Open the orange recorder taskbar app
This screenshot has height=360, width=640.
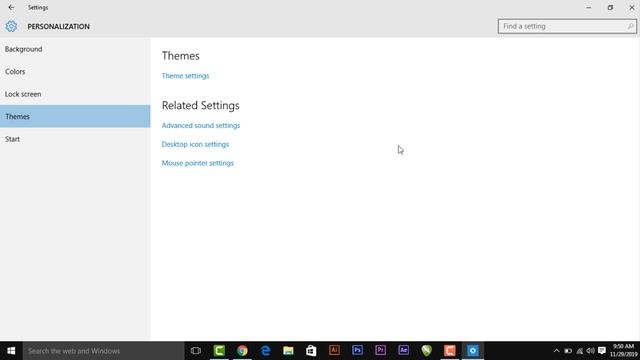pos(449,351)
